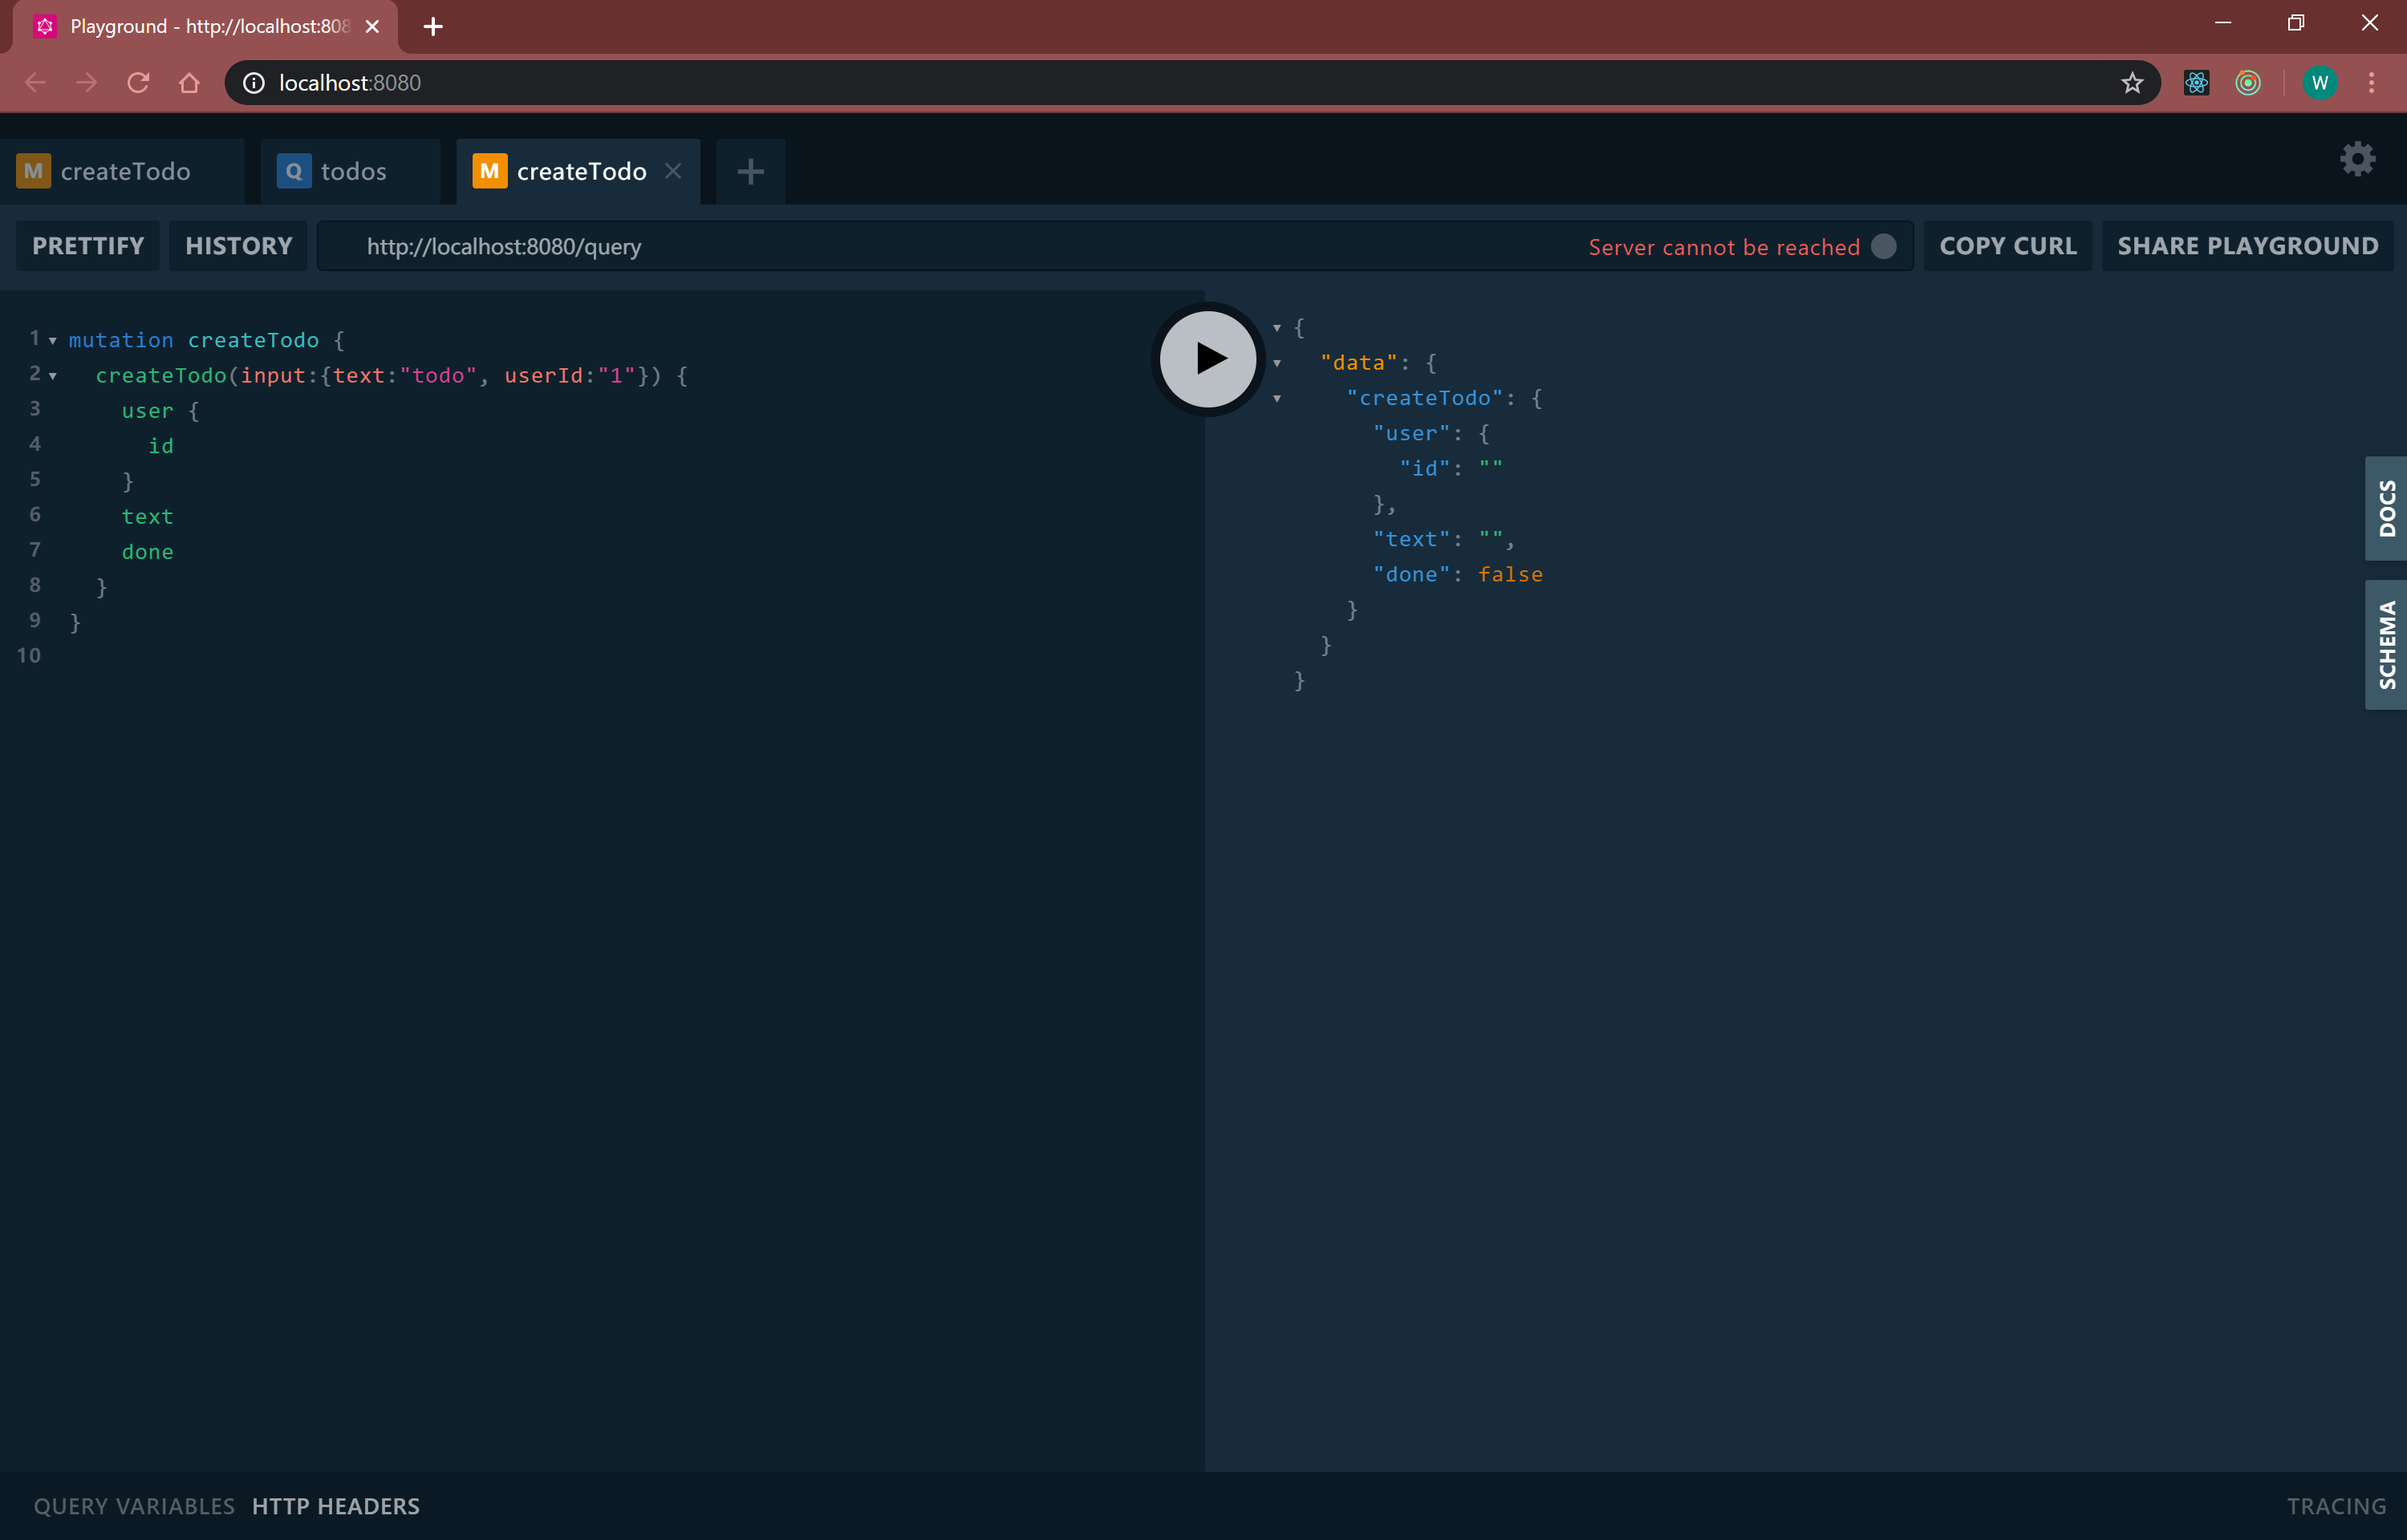Open Chrome three-dot menu
The image size is (2407, 1540).
pos(2371,83)
